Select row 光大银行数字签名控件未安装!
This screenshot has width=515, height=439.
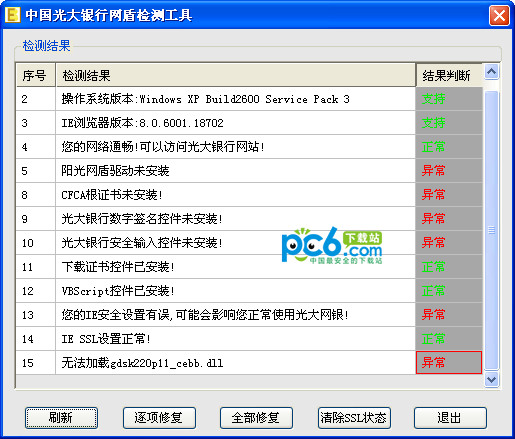point(249,219)
